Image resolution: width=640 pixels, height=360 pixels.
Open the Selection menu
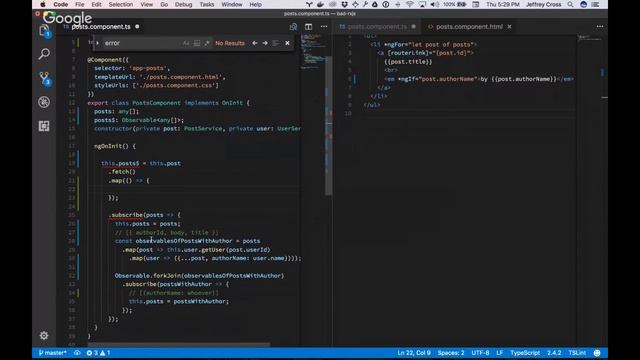tap(120, 4)
